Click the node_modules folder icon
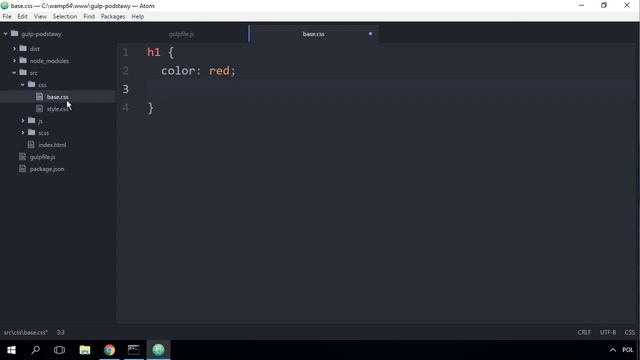The width and height of the screenshot is (640, 360). [23, 60]
